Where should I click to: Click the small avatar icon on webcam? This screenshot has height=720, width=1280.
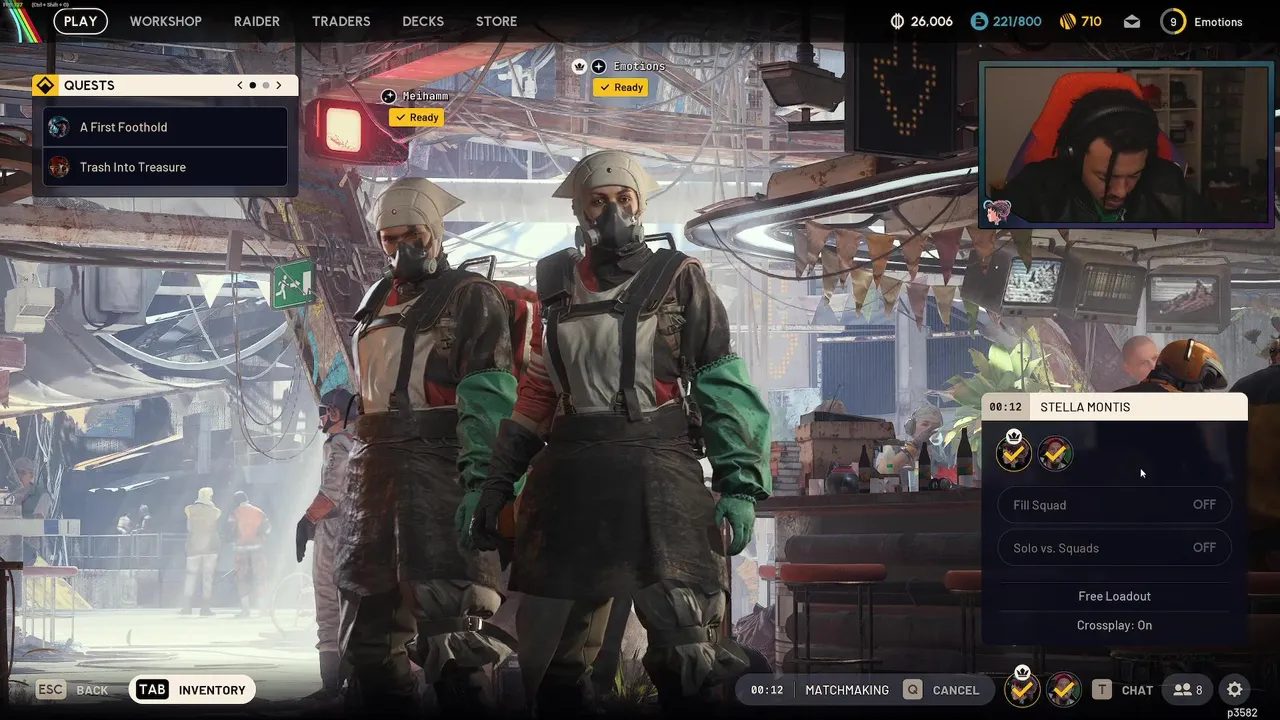(x=997, y=211)
